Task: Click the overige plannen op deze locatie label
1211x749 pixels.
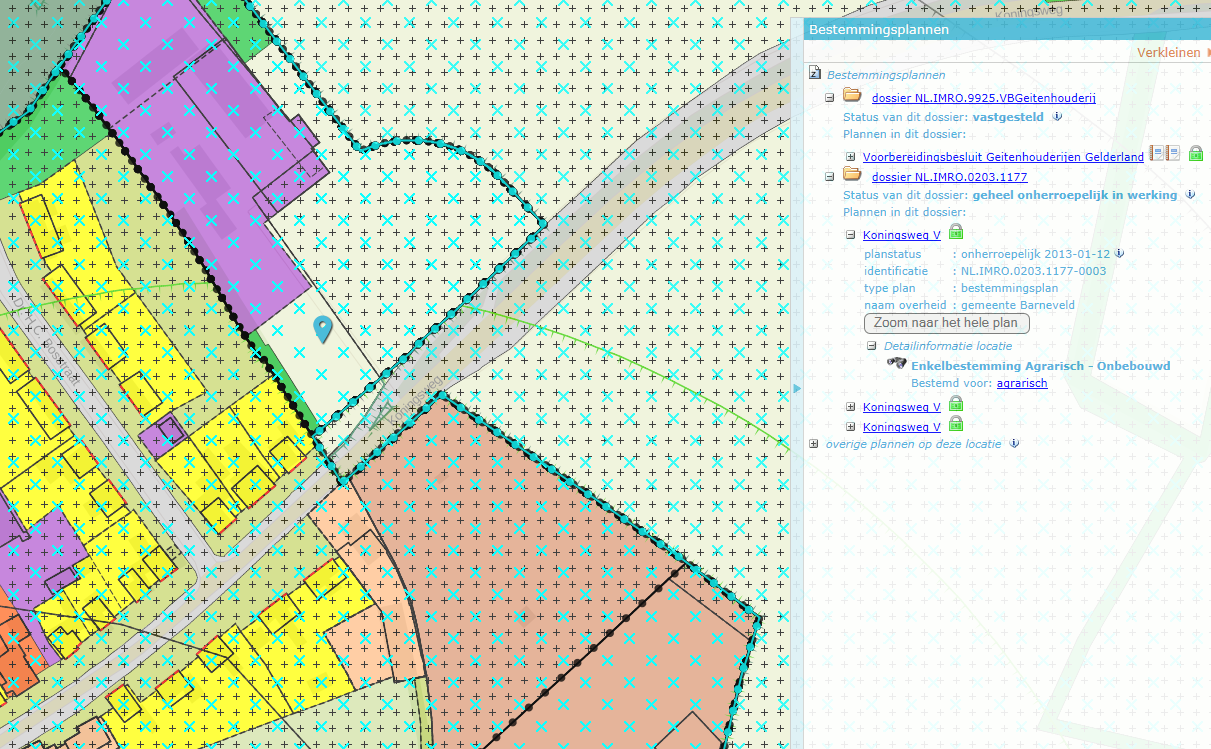Action: click(914, 443)
